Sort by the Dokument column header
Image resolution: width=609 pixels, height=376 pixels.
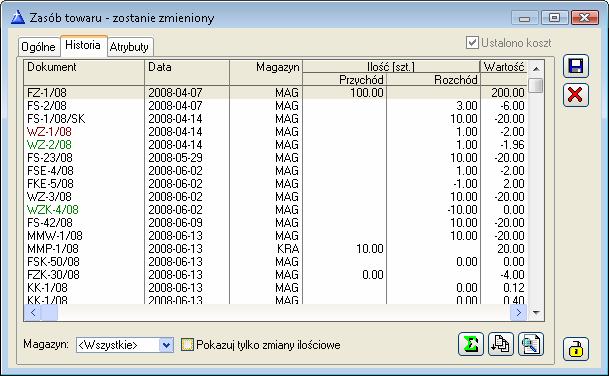(x=84, y=73)
